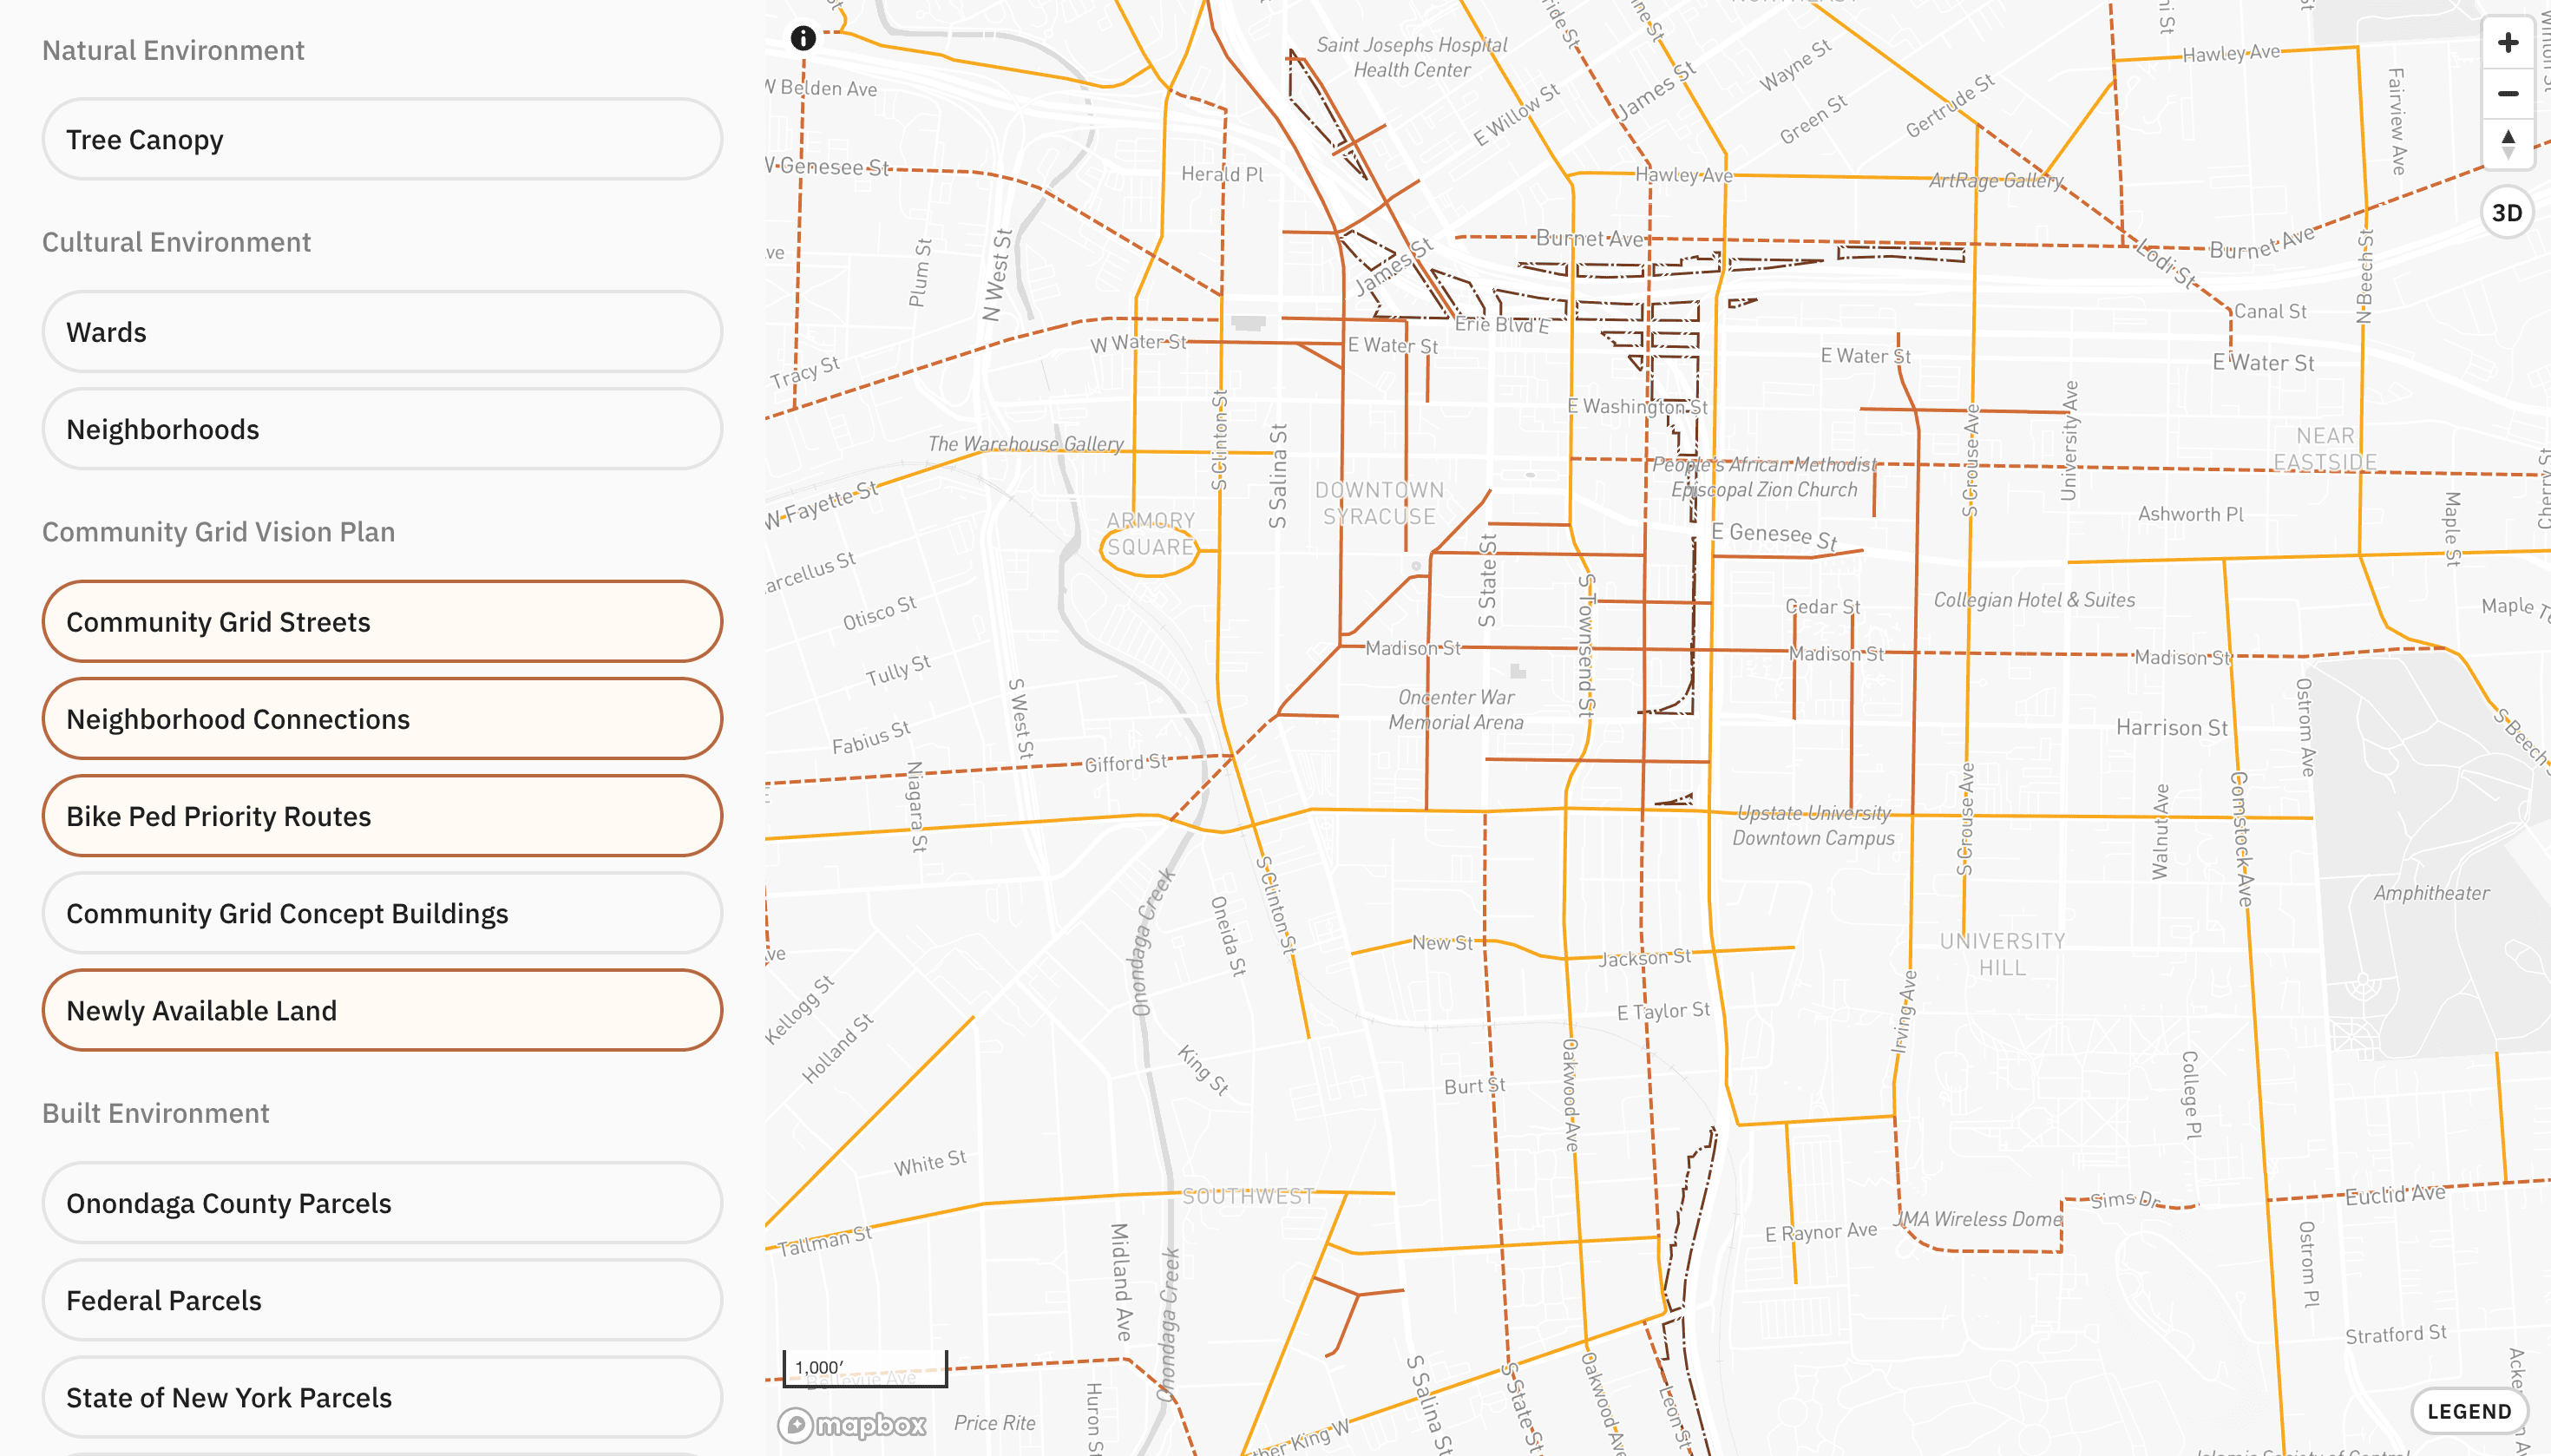Zoom out of the map
The image size is (2551, 1456).
(2507, 94)
